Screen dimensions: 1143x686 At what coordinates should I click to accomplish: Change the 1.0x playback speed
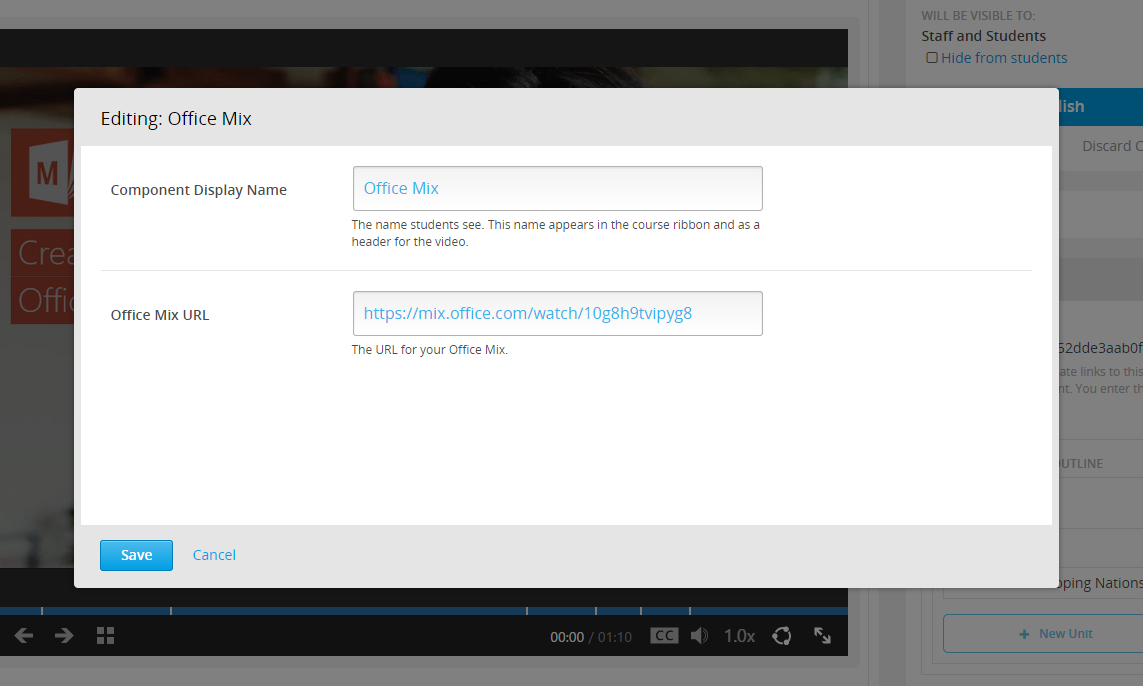[739, 636]
